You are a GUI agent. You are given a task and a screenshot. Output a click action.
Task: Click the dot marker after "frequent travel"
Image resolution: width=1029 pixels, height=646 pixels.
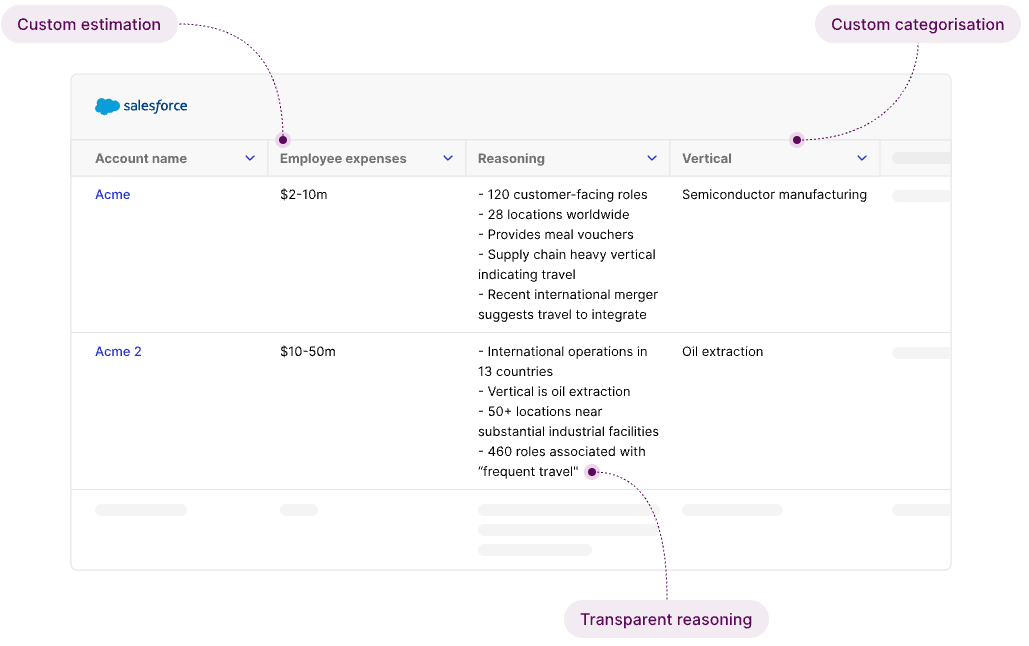click(592, 472)
